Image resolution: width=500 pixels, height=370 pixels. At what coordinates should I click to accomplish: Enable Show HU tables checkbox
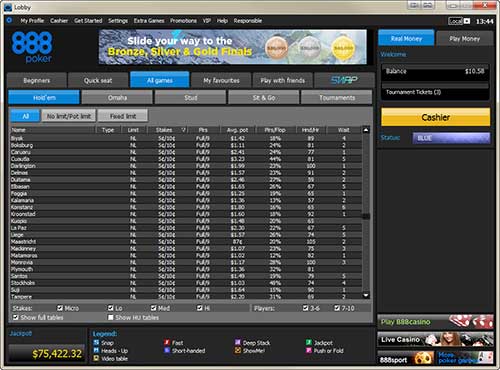tap(111, 317)
